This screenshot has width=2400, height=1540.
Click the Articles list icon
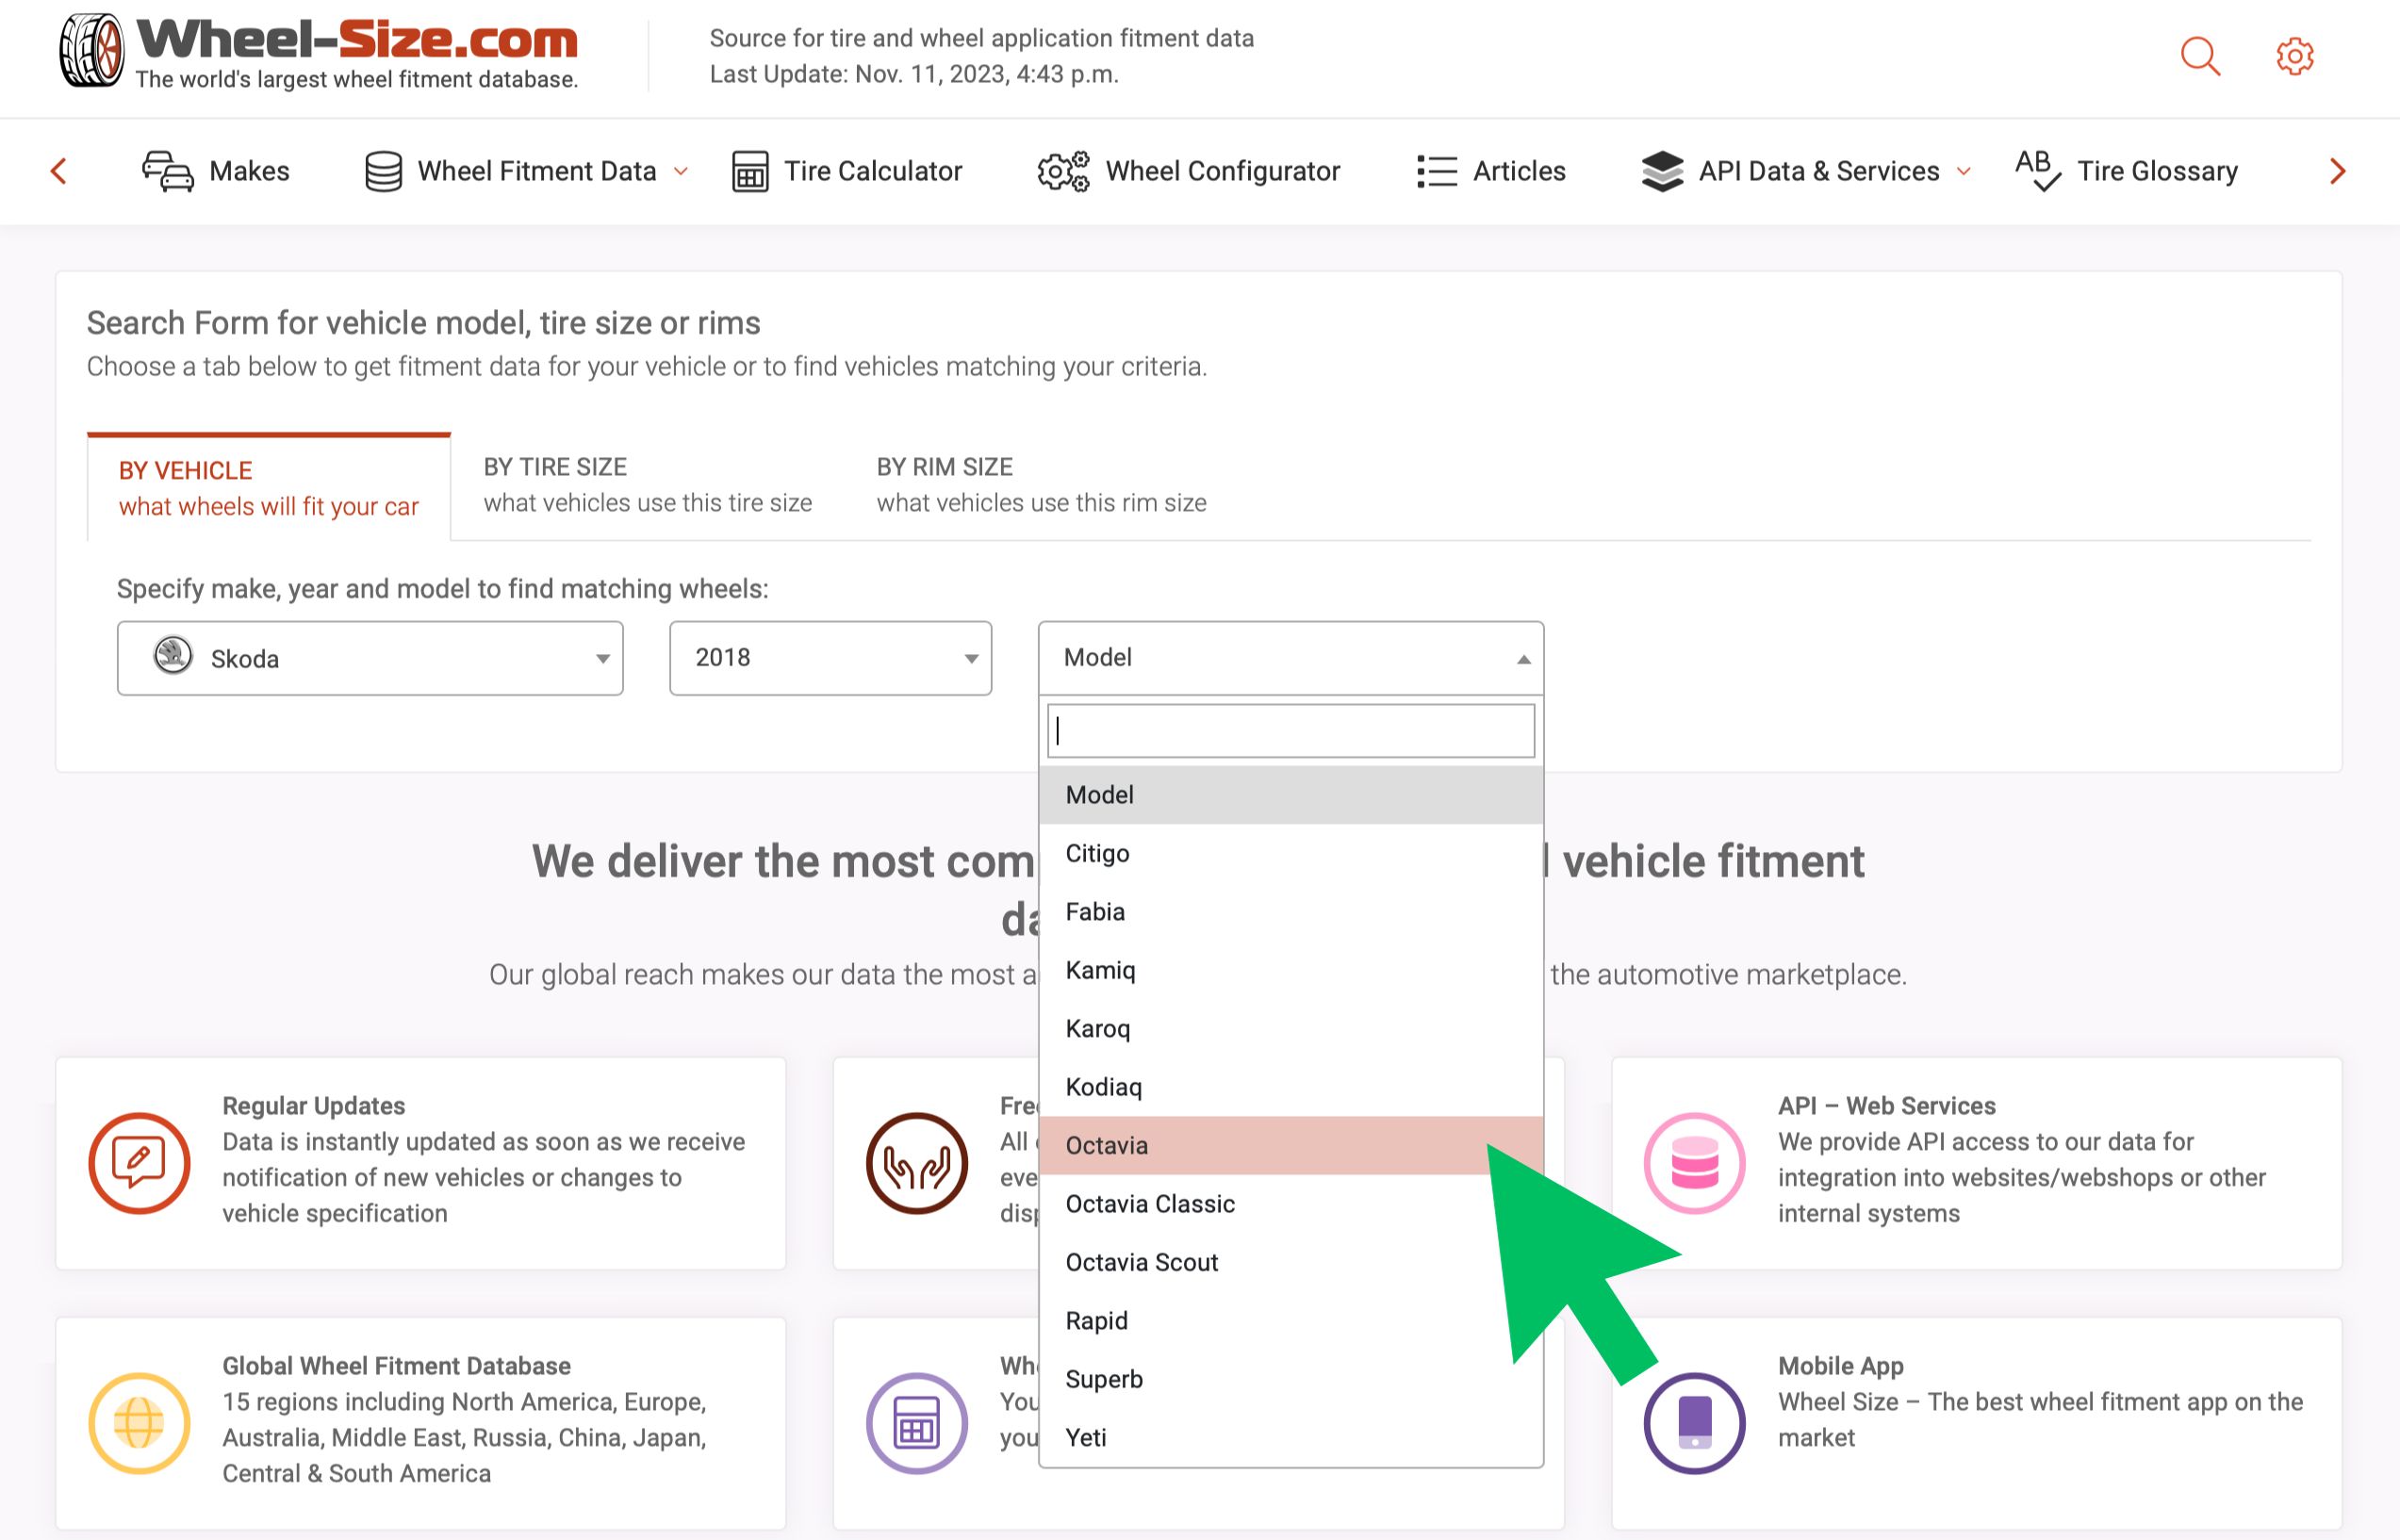click(x=1437, y=171)
